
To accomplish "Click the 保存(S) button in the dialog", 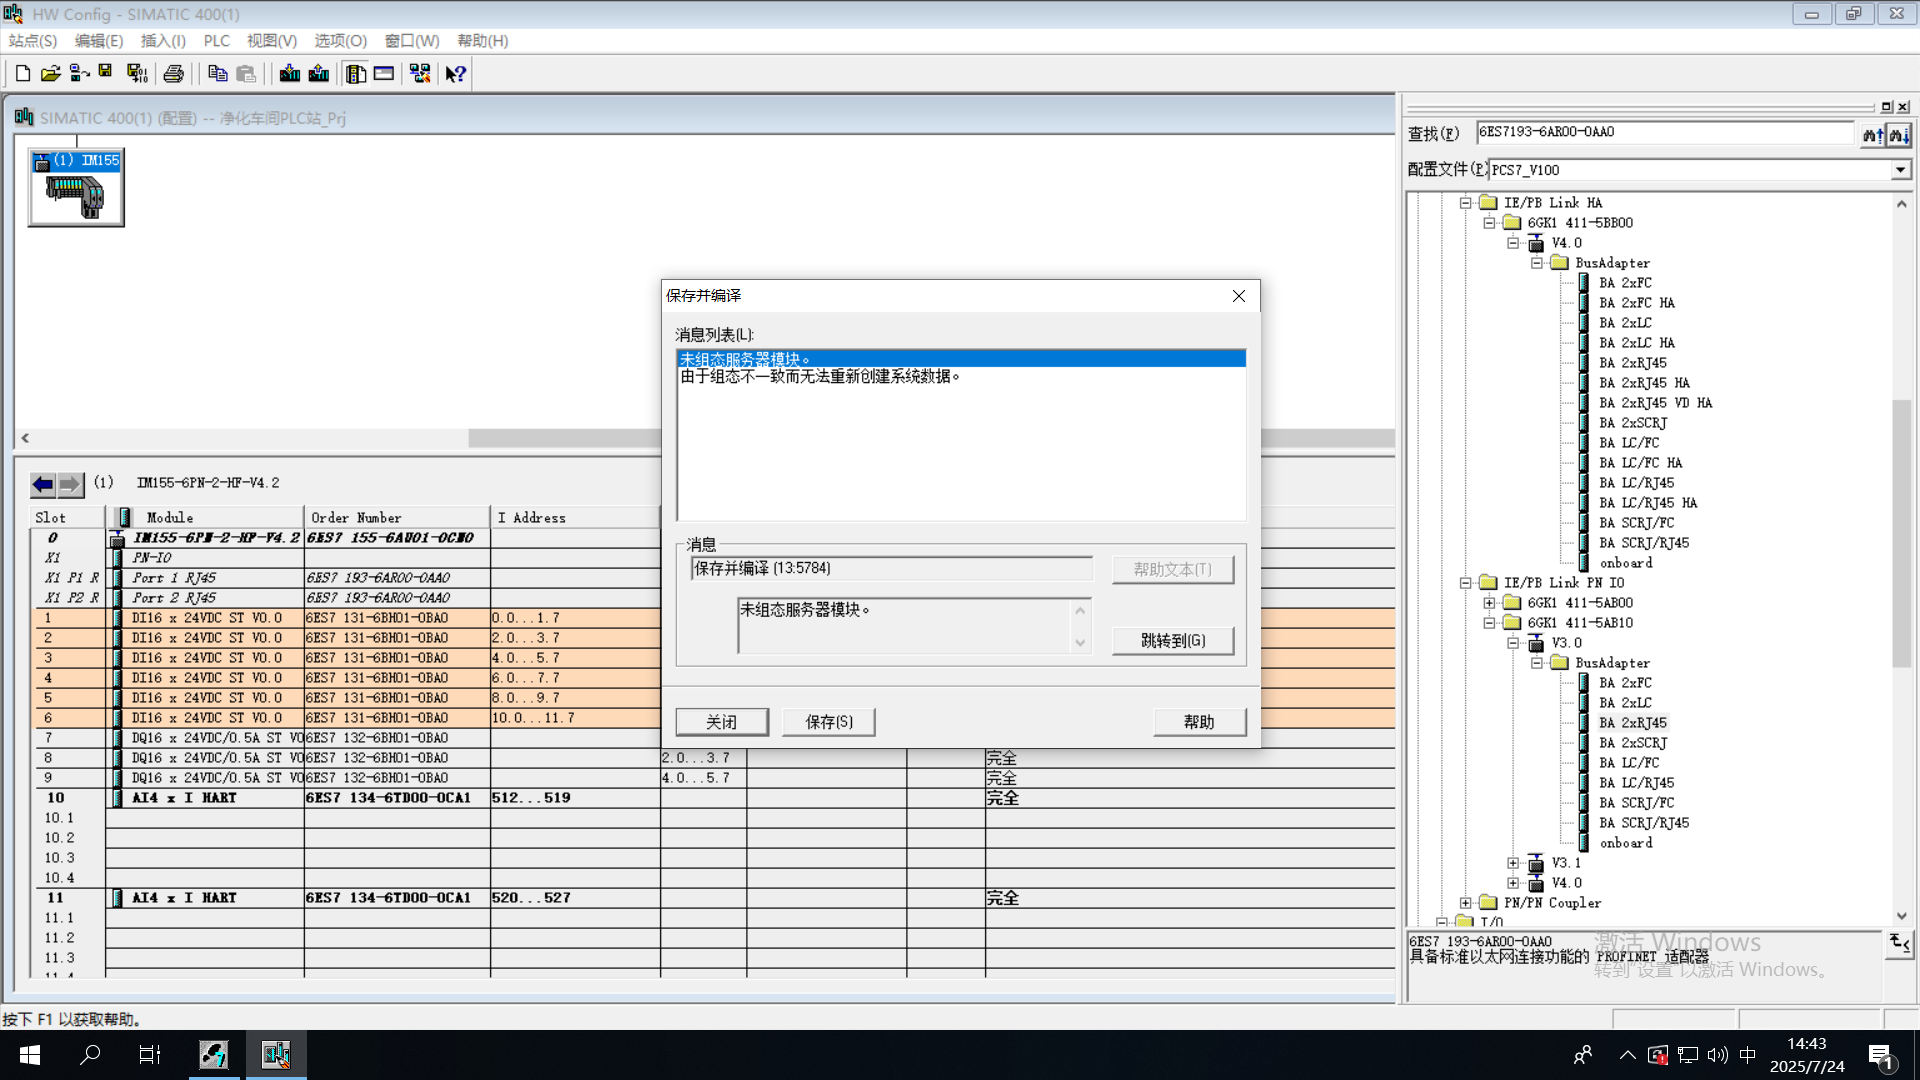I will point(829,722).
